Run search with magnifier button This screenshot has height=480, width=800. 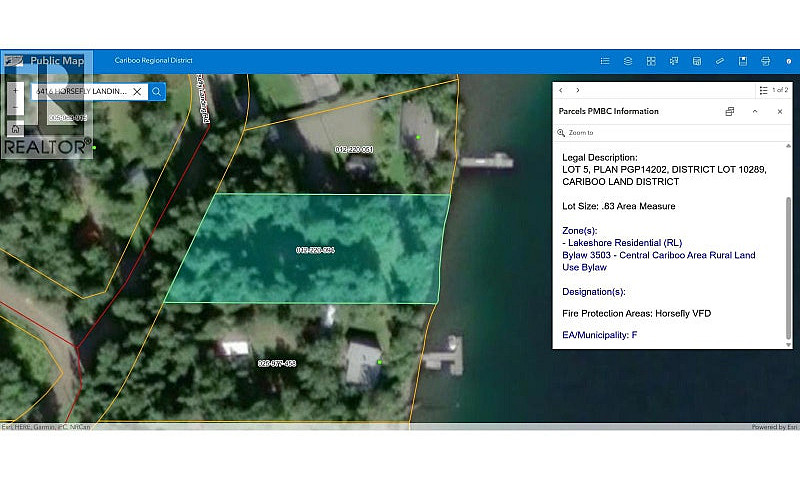tap(157, 91)
